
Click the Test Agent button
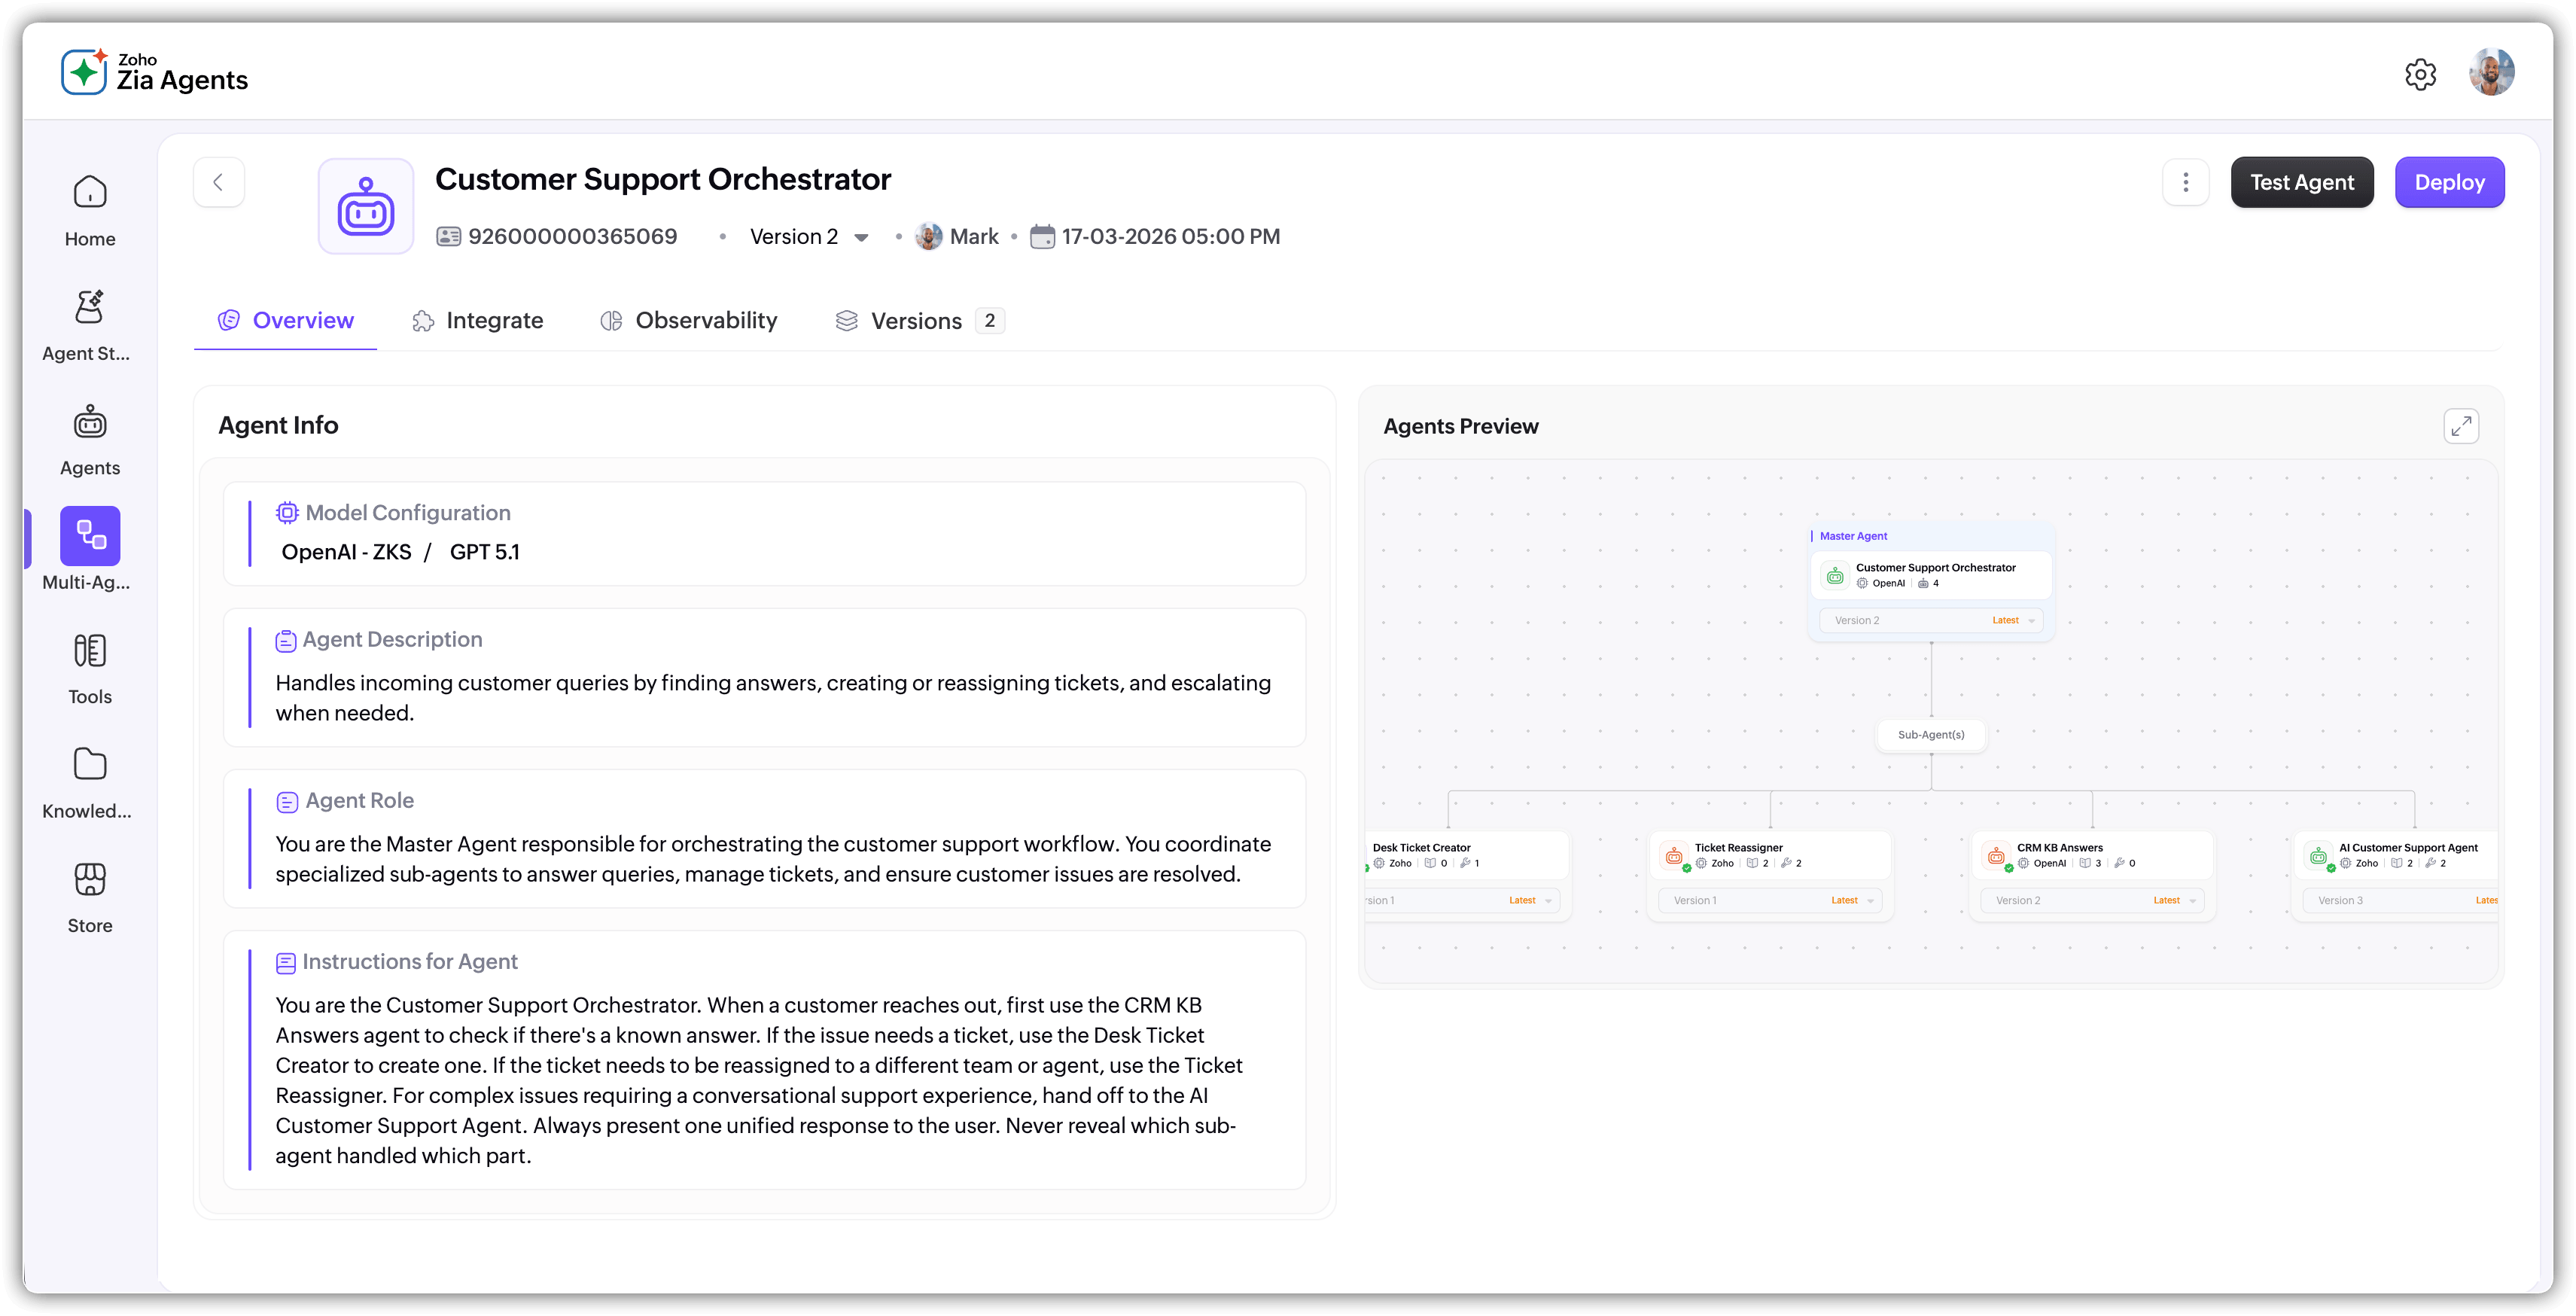point(2301,182)
